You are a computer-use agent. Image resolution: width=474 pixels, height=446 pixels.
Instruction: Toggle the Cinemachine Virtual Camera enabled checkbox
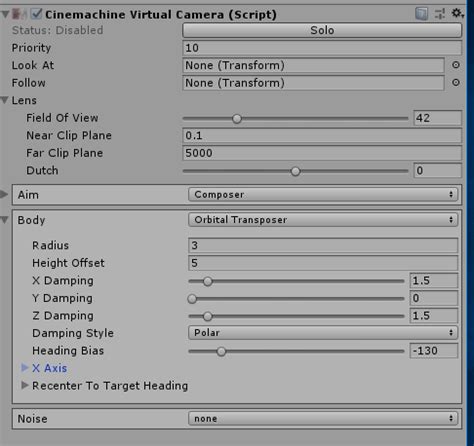[36, 14]
